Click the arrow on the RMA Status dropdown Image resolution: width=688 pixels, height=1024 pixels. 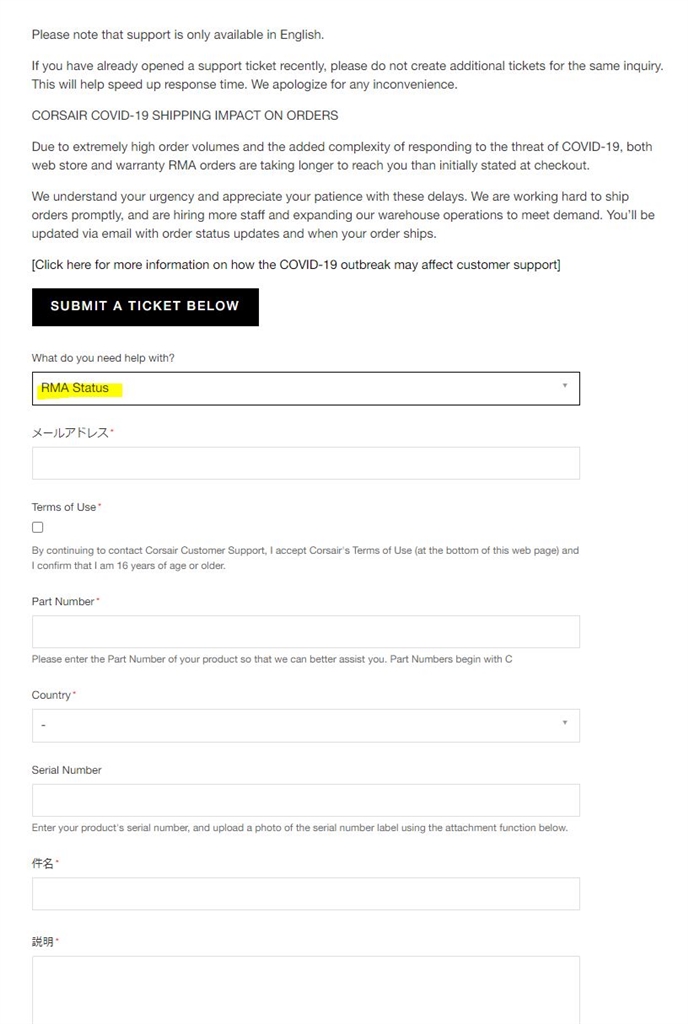coord(564,386)
